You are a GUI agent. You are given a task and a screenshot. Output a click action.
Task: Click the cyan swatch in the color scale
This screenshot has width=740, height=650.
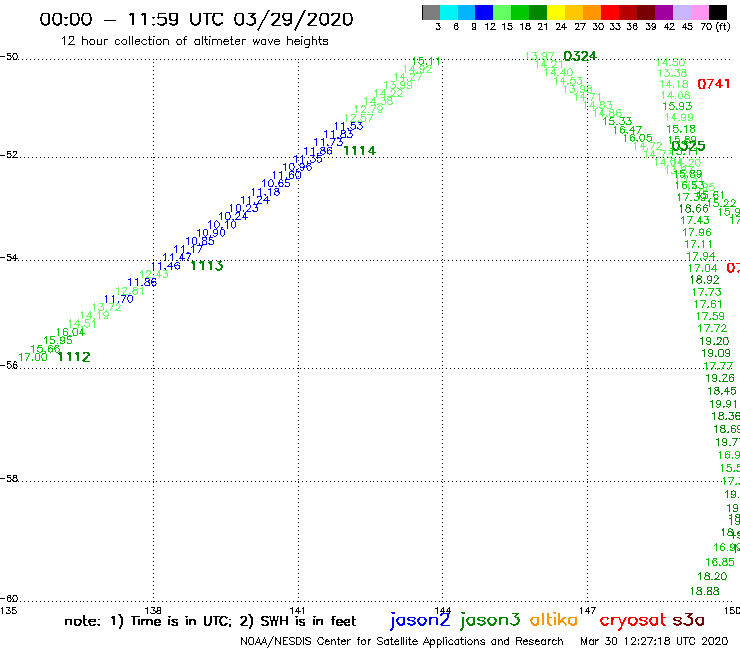click(449, 12)
